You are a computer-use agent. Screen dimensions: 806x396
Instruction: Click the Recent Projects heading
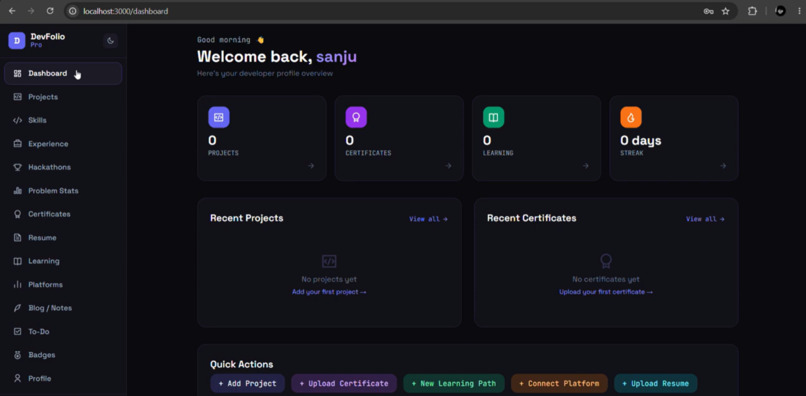tap(247, 218)
